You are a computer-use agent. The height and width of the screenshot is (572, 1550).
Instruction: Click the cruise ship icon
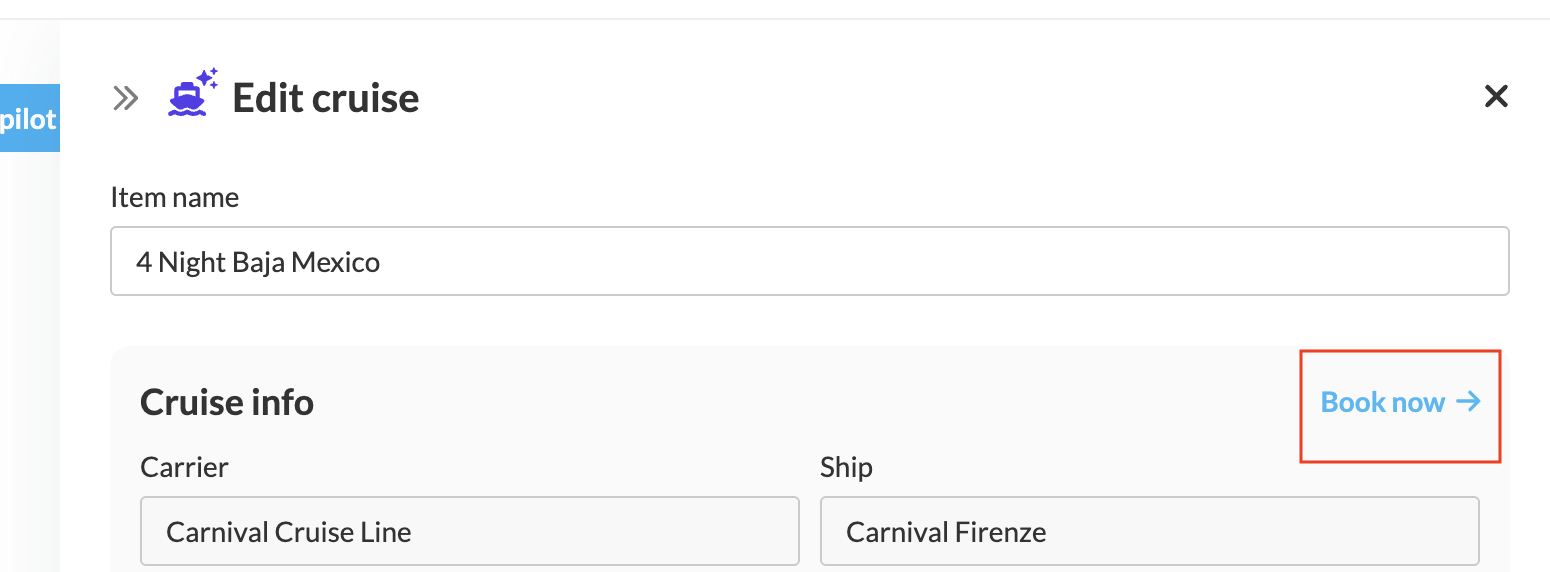coord(187,100)
